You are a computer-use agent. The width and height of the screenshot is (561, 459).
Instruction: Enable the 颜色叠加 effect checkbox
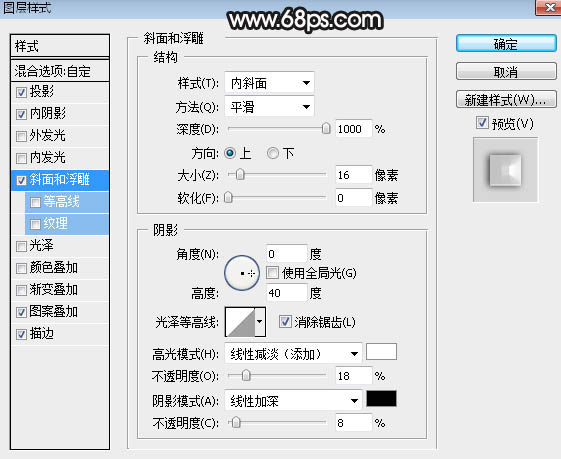click(x=21, y=268)
